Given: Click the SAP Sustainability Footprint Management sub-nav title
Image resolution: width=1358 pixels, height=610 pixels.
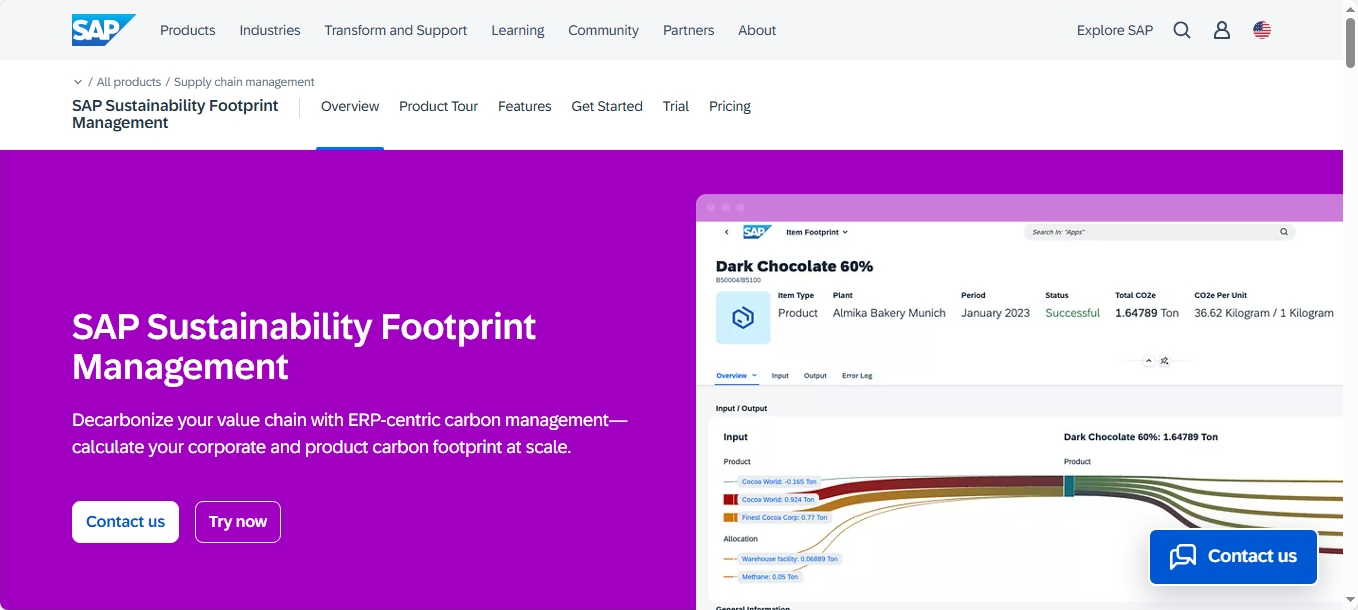Looking at the screenshot, I should point(175,114).
